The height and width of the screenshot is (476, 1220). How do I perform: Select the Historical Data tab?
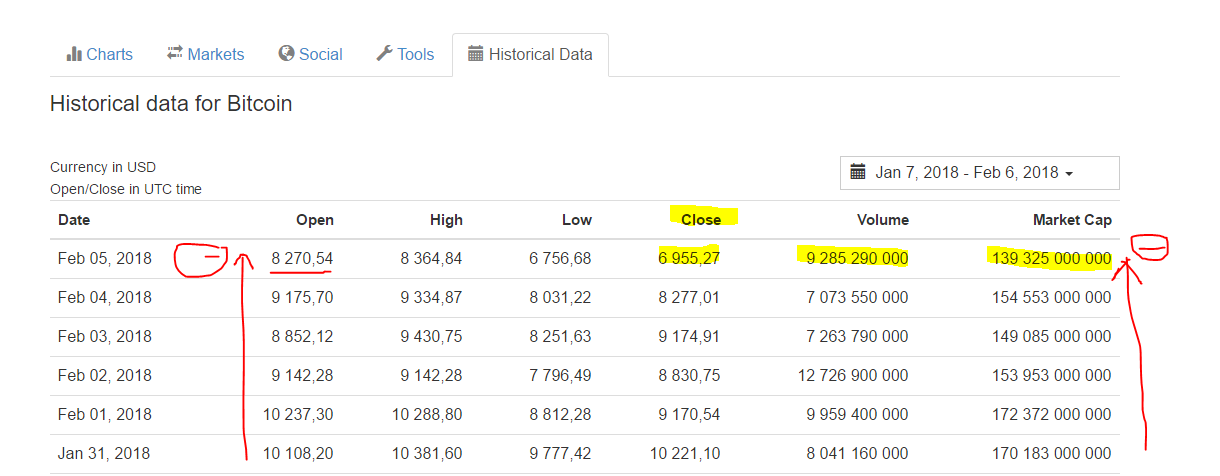click(530, 54)
